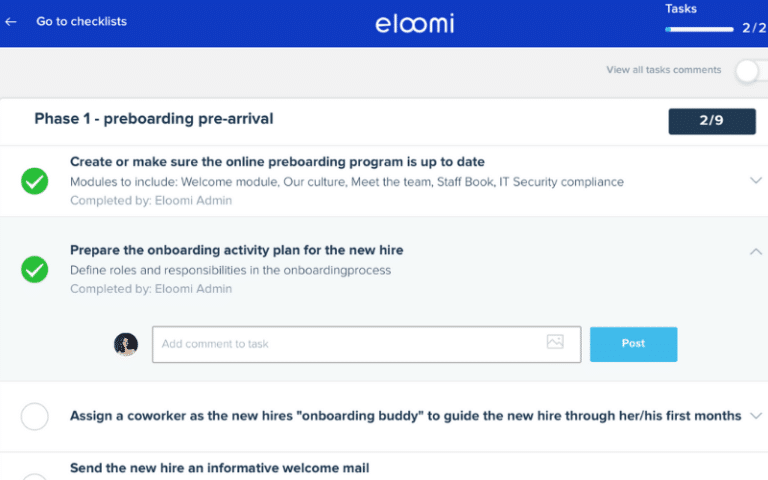The width and height of the screenshot is (768, 480).
Task: Click the user avatar beside comment box
Action: pos(126,344)
